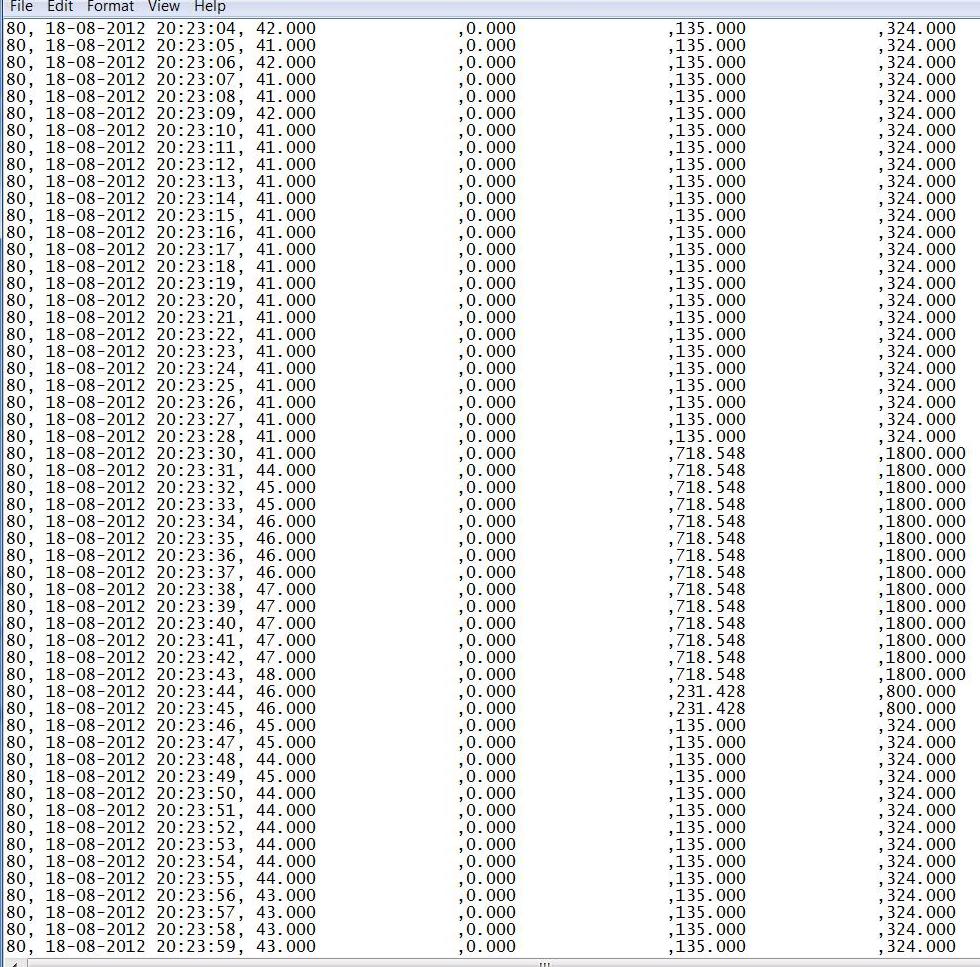Click the timestamp 20:23:37
This screenshot has width=980, height=967.
click(x=196, y=573)
